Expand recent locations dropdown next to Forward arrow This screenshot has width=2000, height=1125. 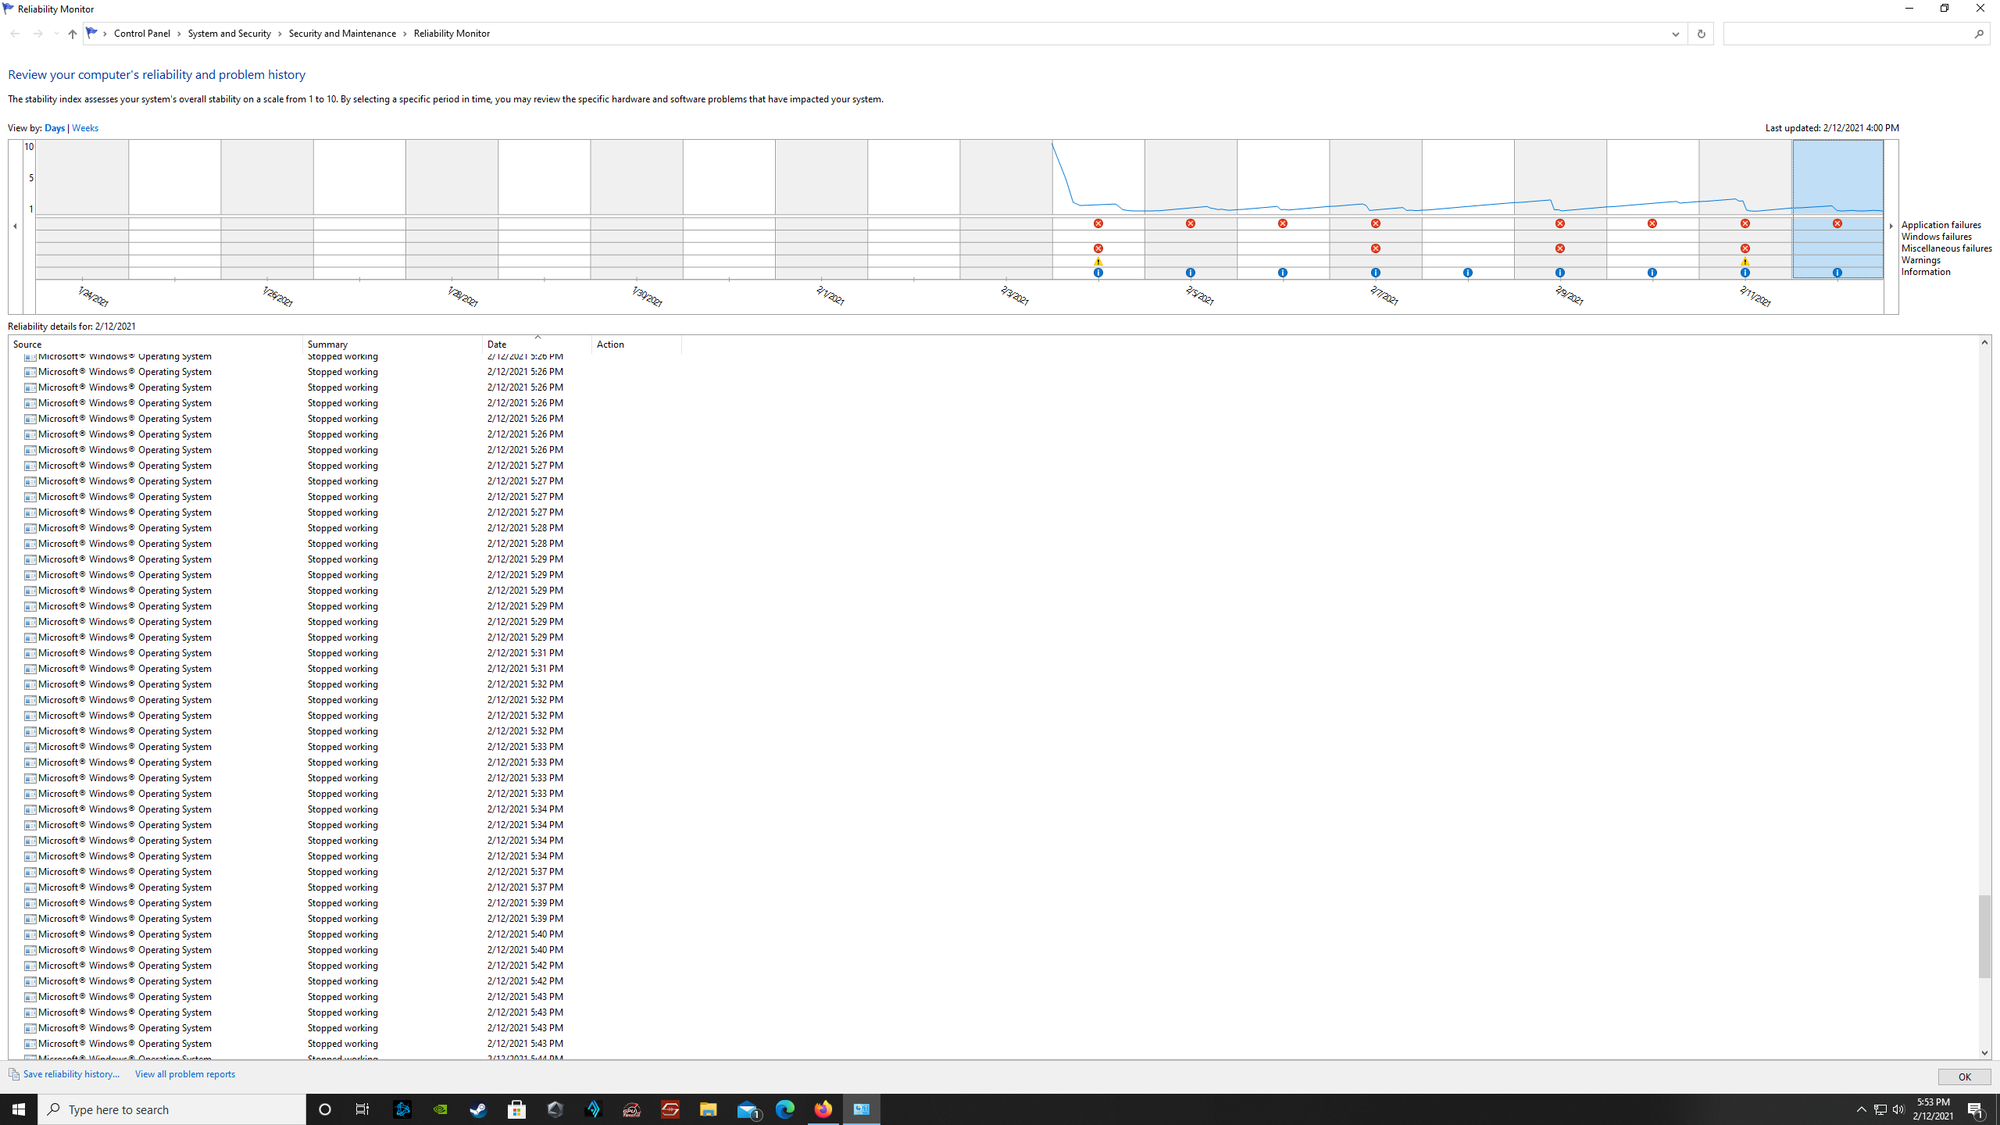pos(56,34)
